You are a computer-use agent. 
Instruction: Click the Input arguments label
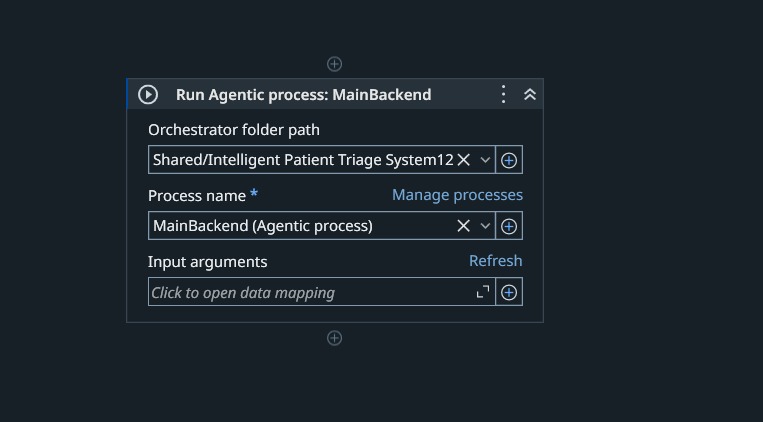point(208,262)
